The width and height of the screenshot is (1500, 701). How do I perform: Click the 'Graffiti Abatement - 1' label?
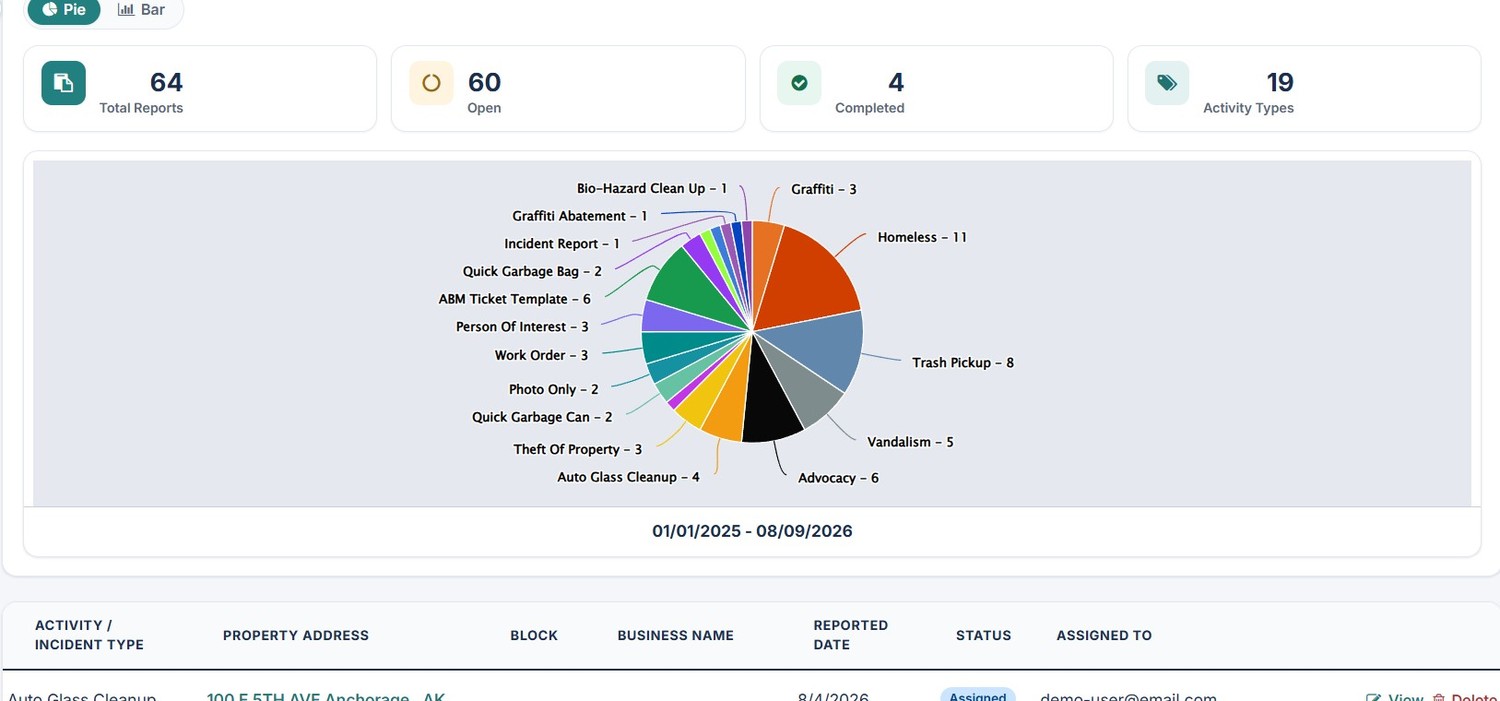pyautogui.click(x=580, y=215)
